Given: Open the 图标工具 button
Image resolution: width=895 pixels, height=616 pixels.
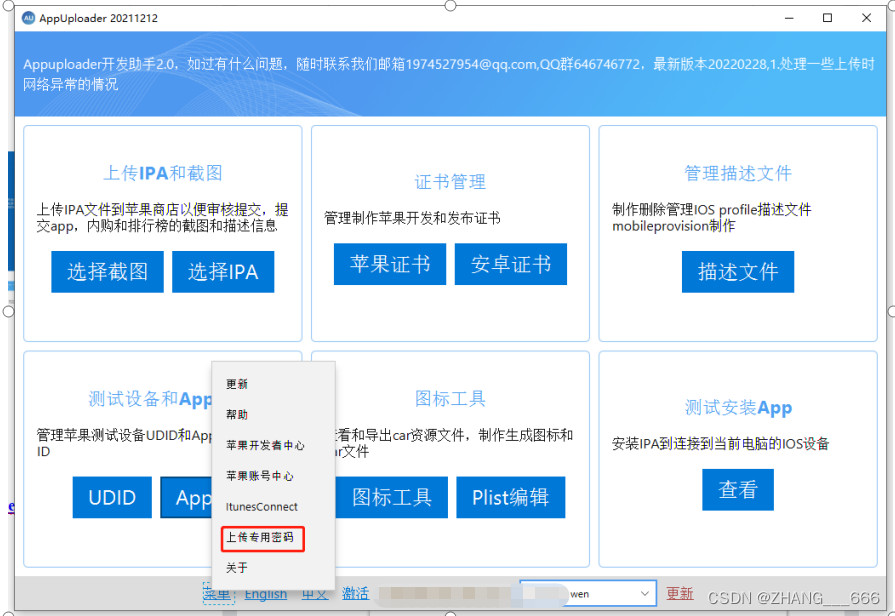Looking at the screenshot, I should click(x=392, y=497).
